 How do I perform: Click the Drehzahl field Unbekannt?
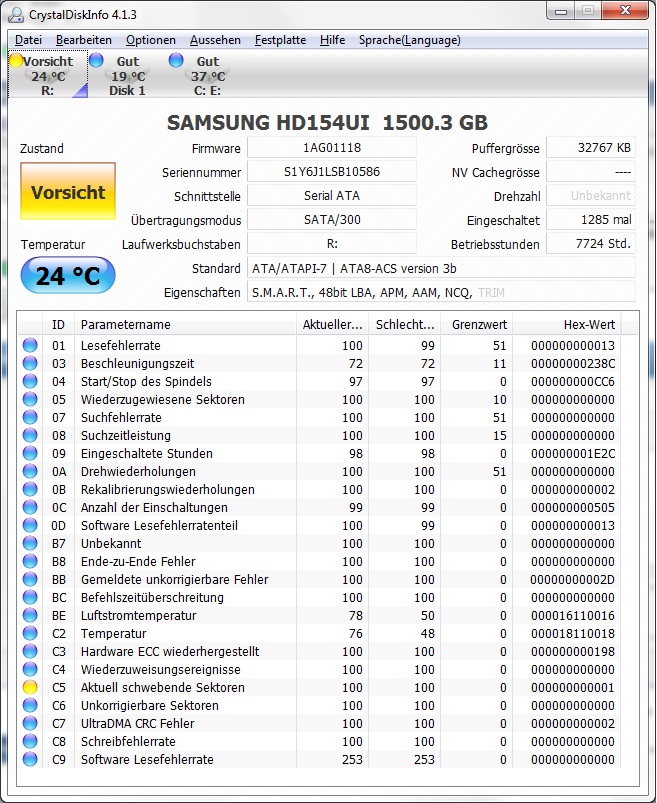click(x=591, y=196)
